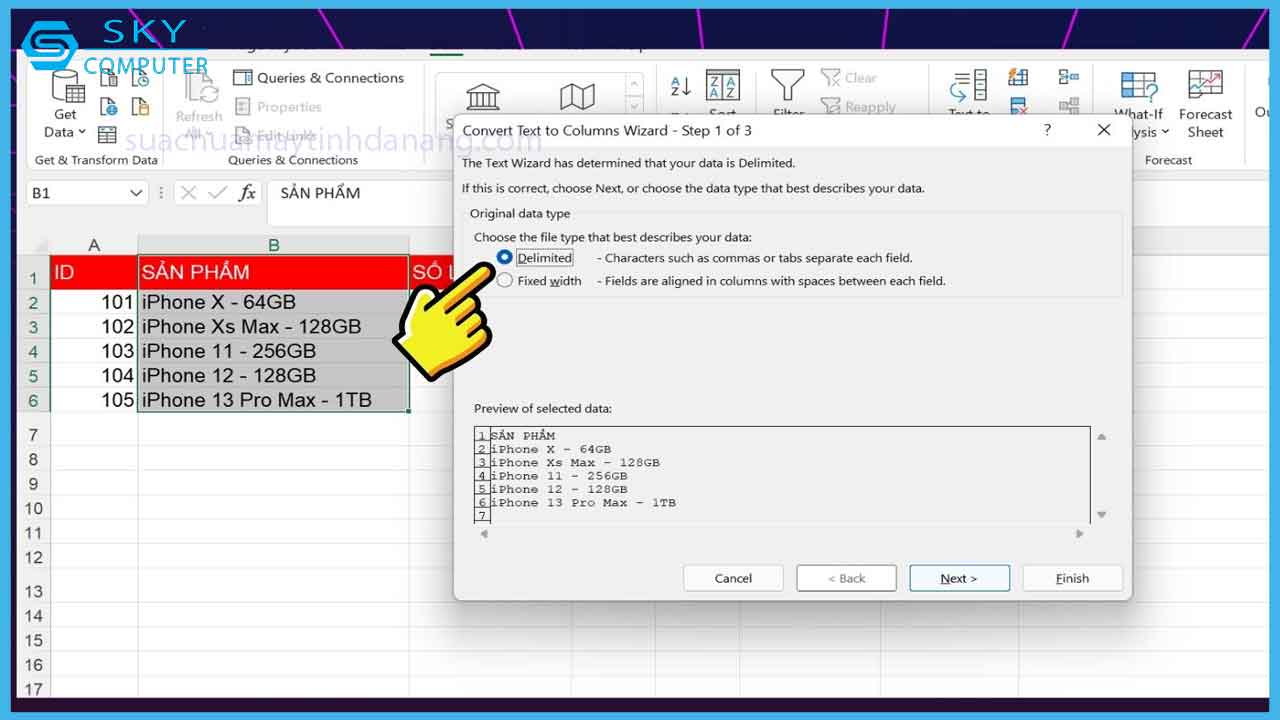Select column B header
Image resolution: width=1280 pixels, height=720 pixels.
[273, 245]
